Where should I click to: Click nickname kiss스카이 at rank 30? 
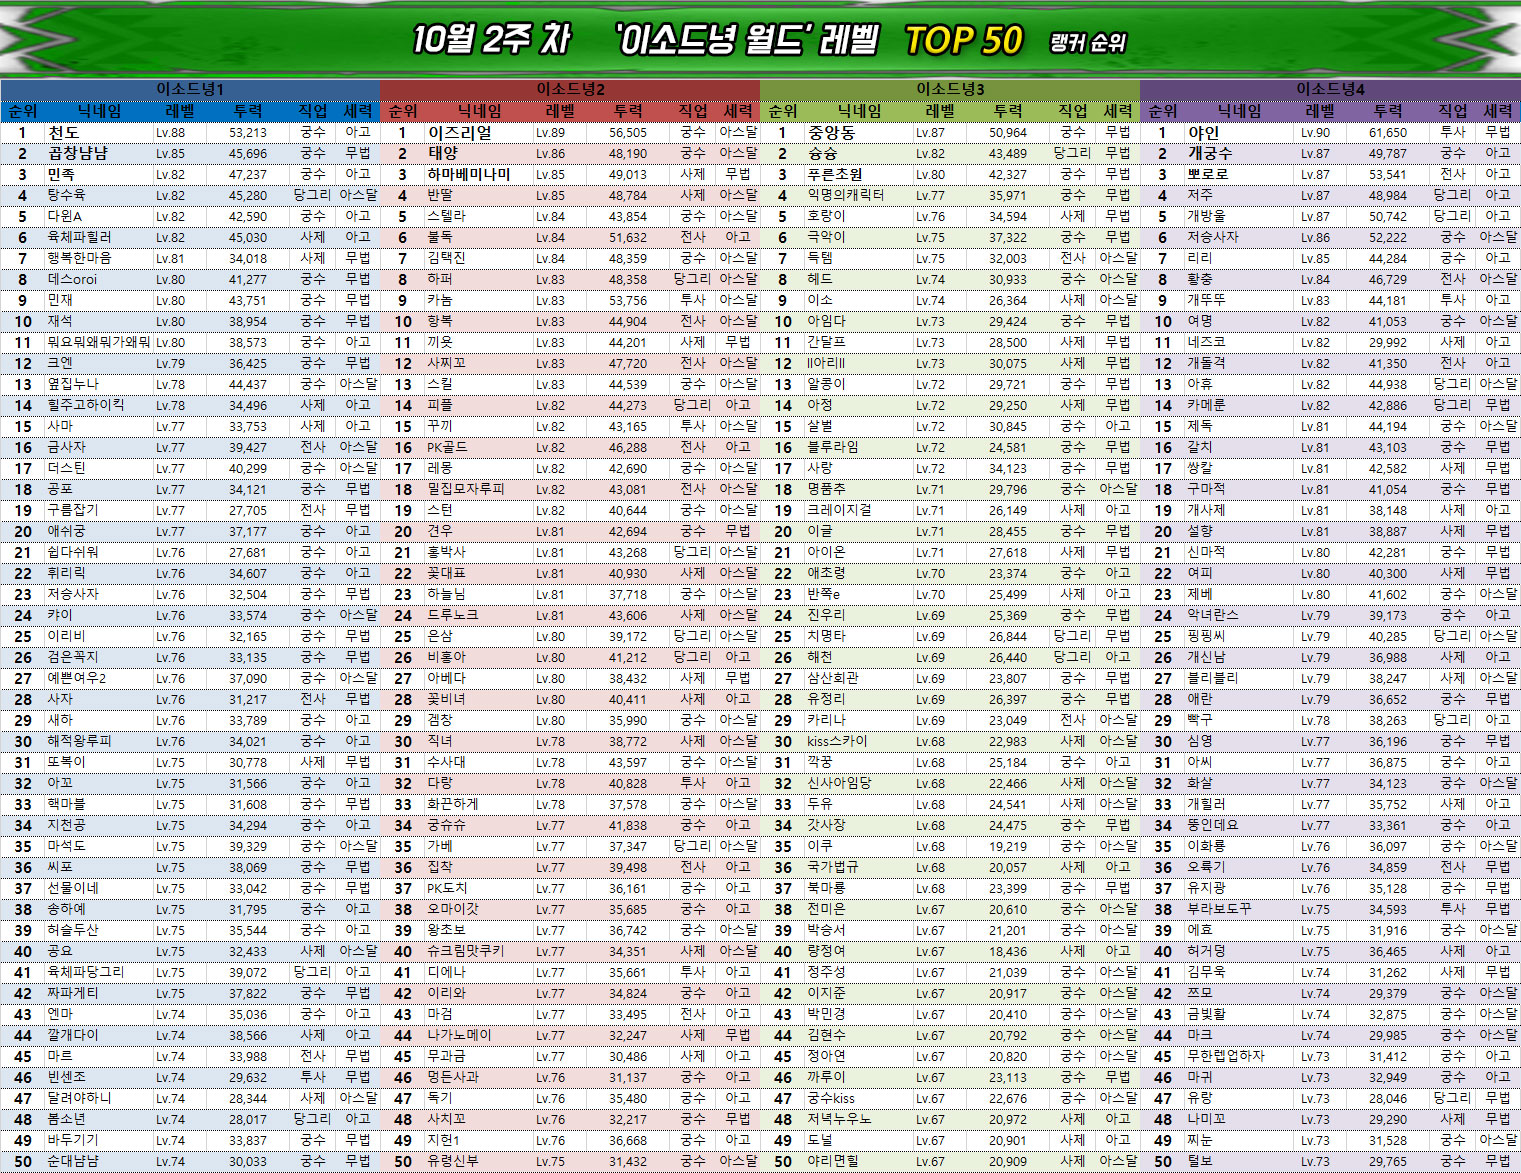click(x=837, y=741)
